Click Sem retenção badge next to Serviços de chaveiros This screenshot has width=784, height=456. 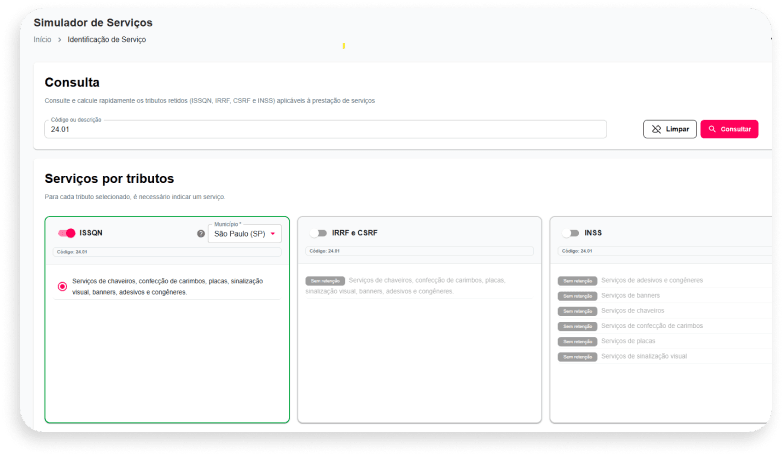pos(578,311)
